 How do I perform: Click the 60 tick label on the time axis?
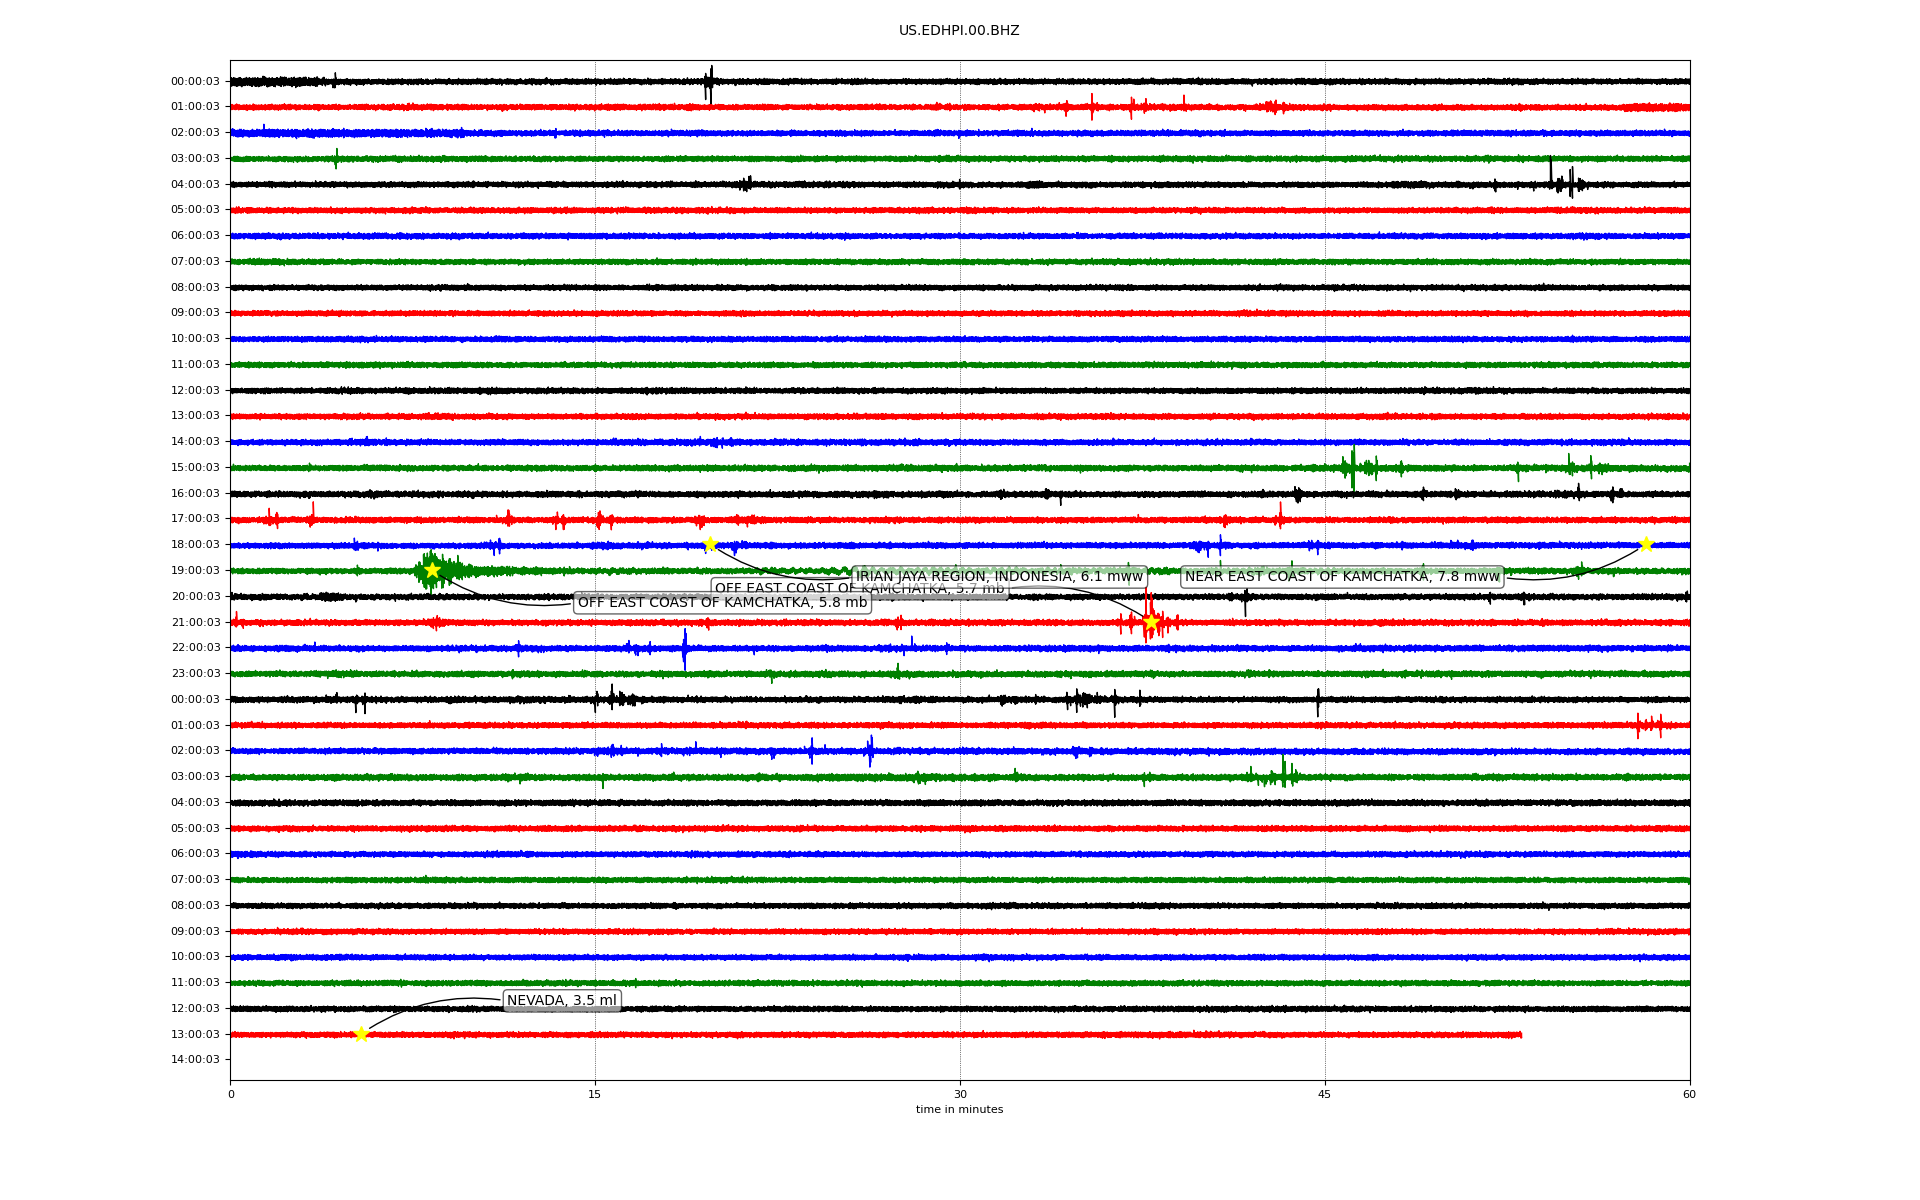click(1689, 1094)
